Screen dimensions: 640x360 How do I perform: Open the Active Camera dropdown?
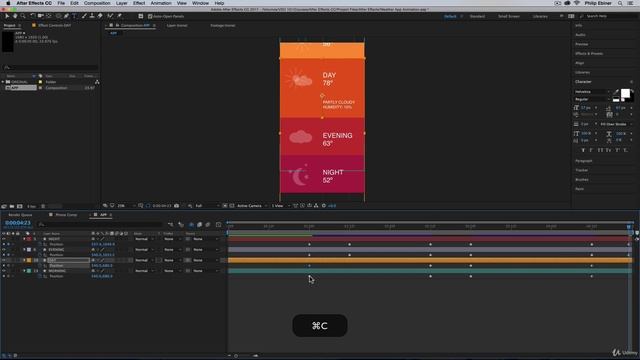point(252,206)
